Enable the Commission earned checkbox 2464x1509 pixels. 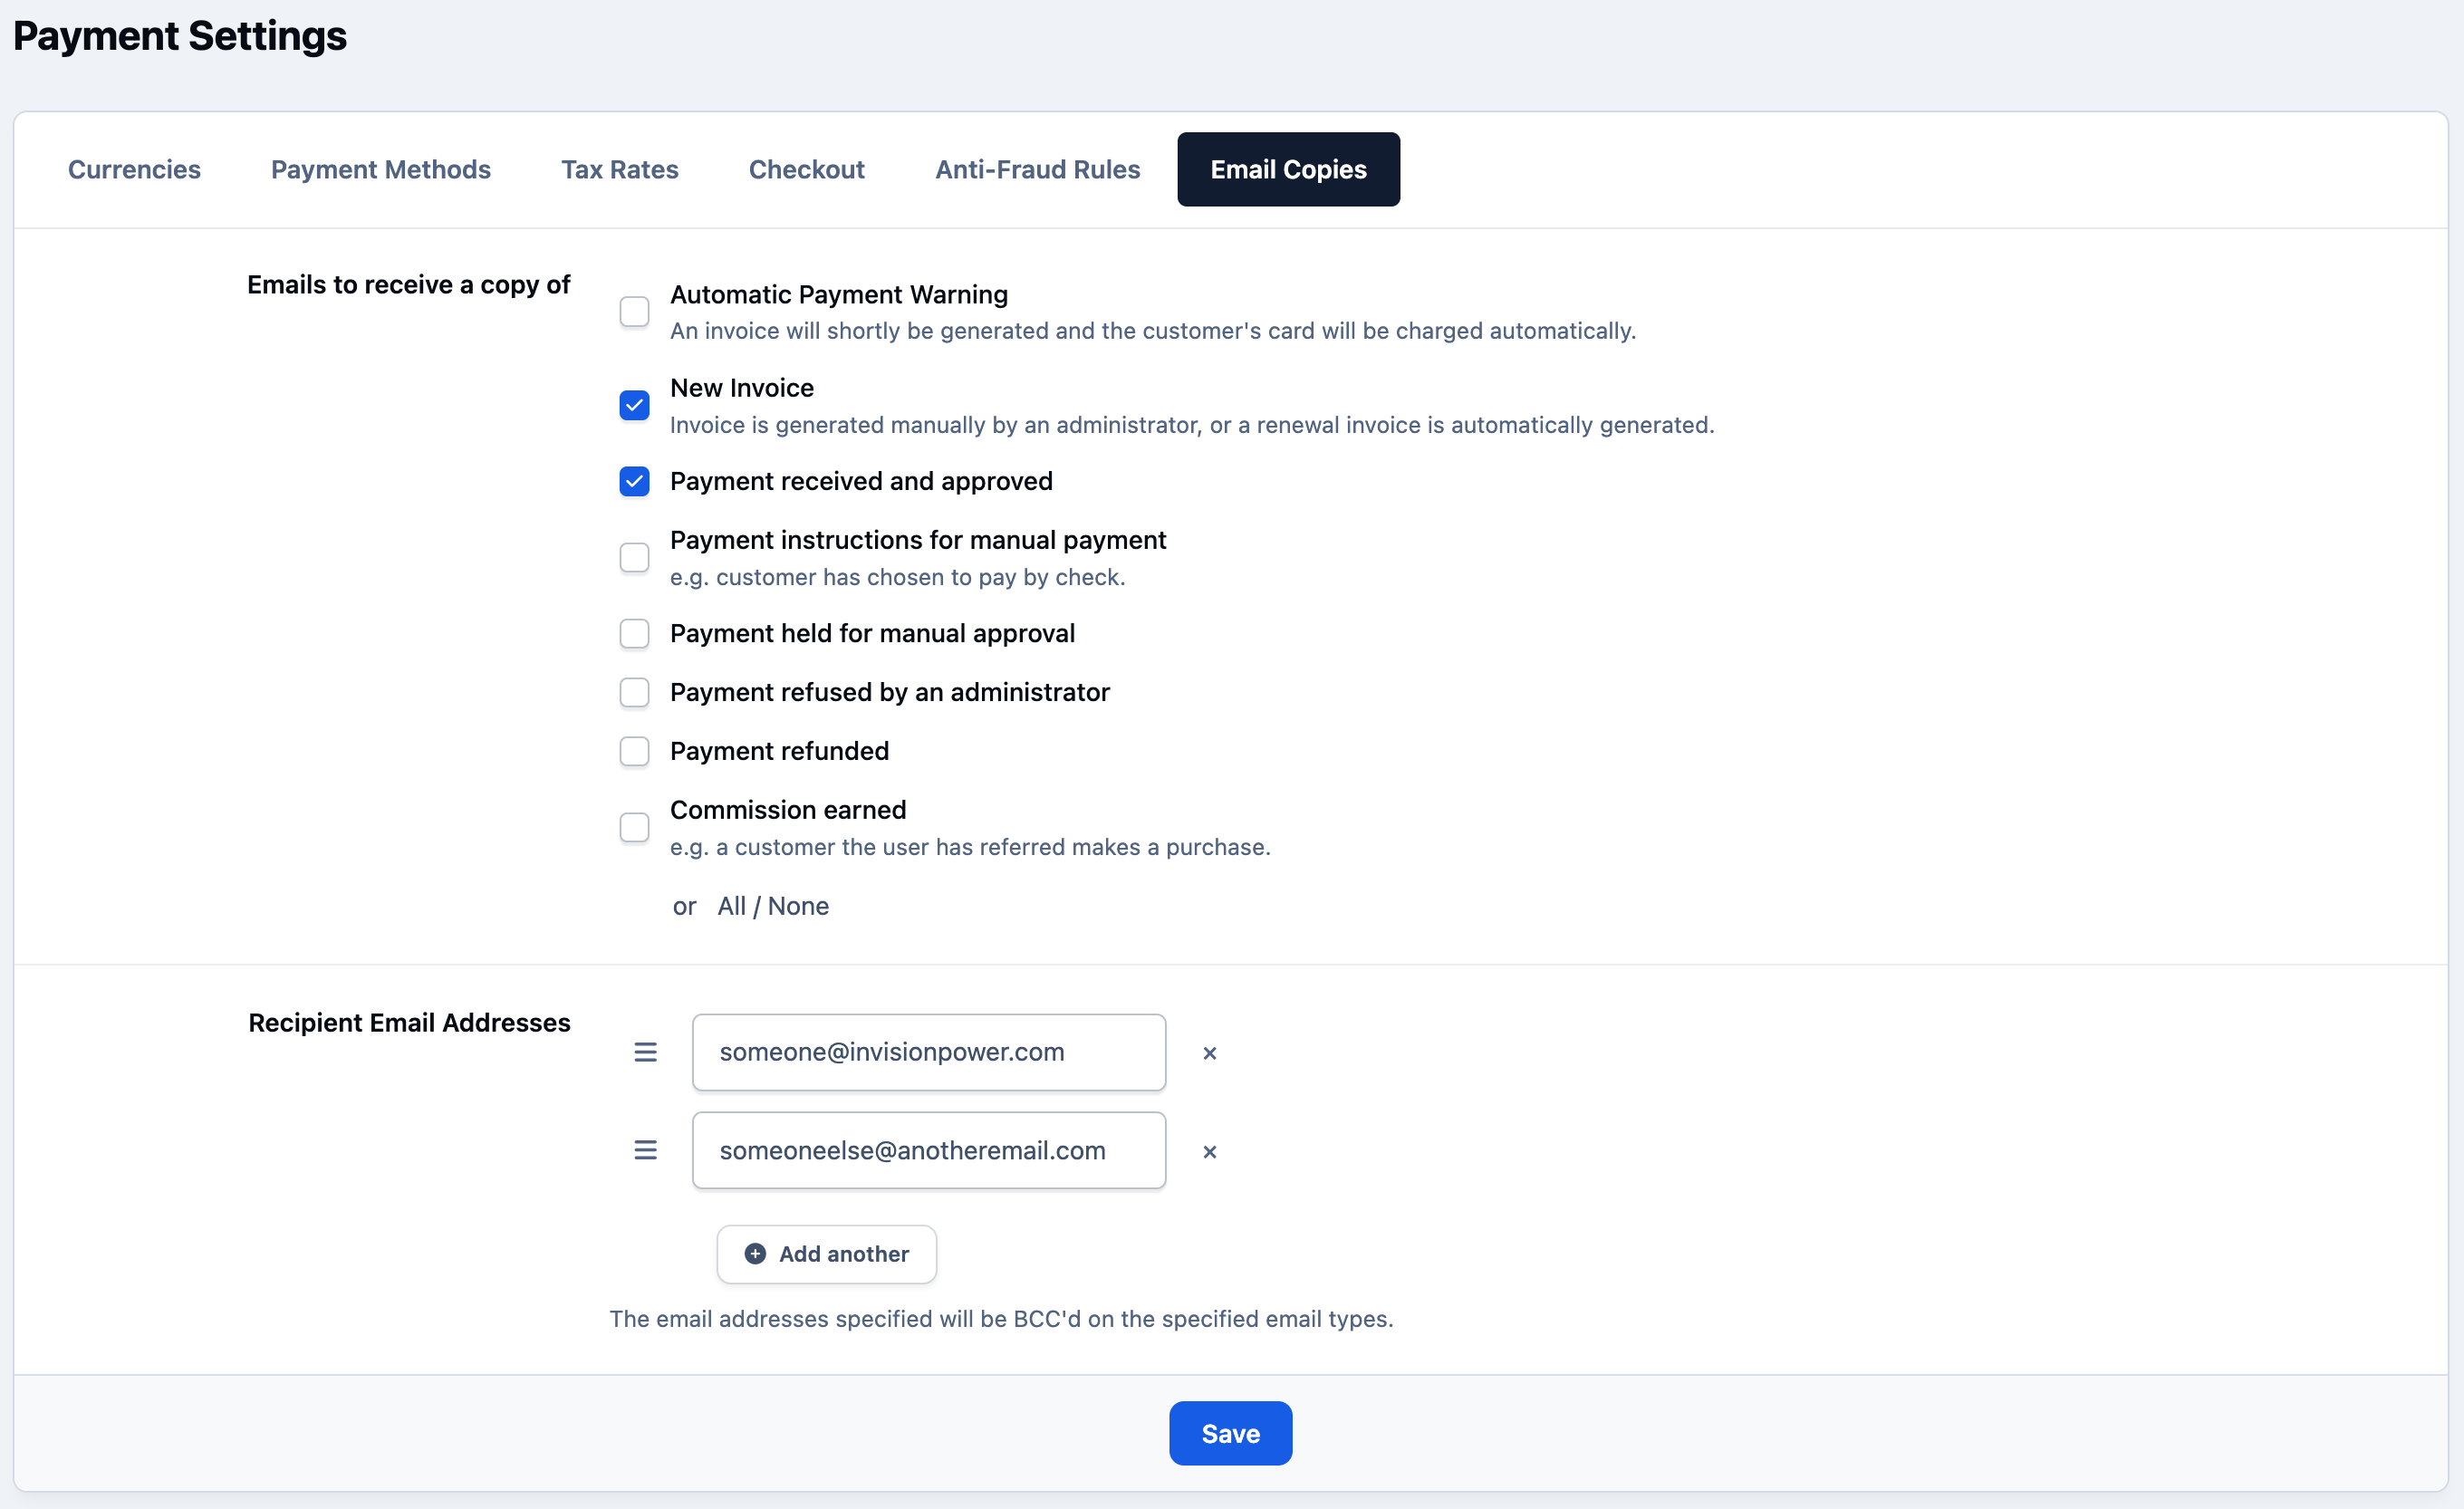click(634, 827)
